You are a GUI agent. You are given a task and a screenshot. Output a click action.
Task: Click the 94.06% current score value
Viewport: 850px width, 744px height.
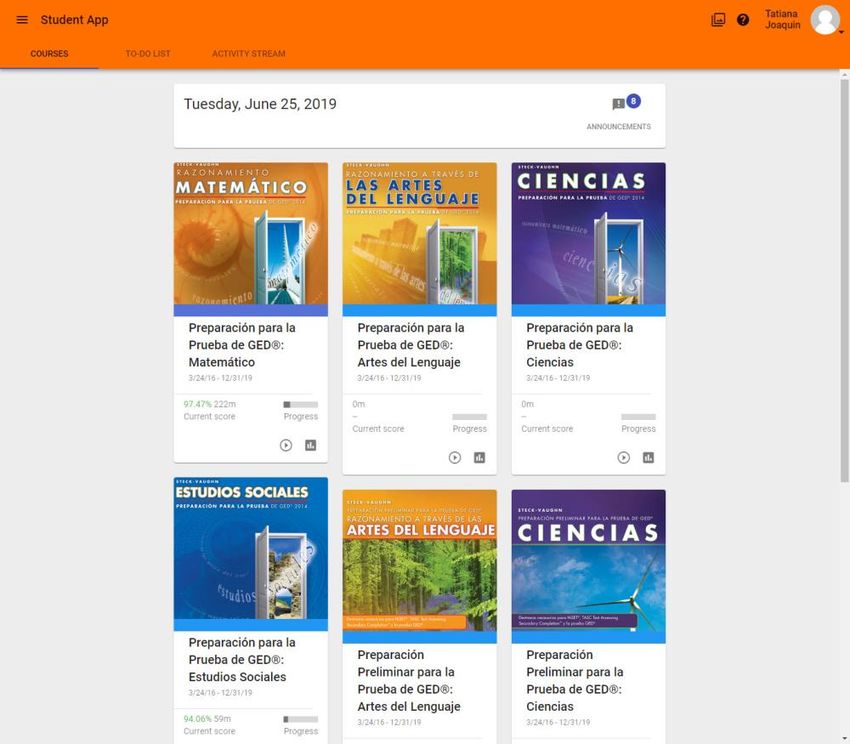pyautogui.click(x=197, y=719)
